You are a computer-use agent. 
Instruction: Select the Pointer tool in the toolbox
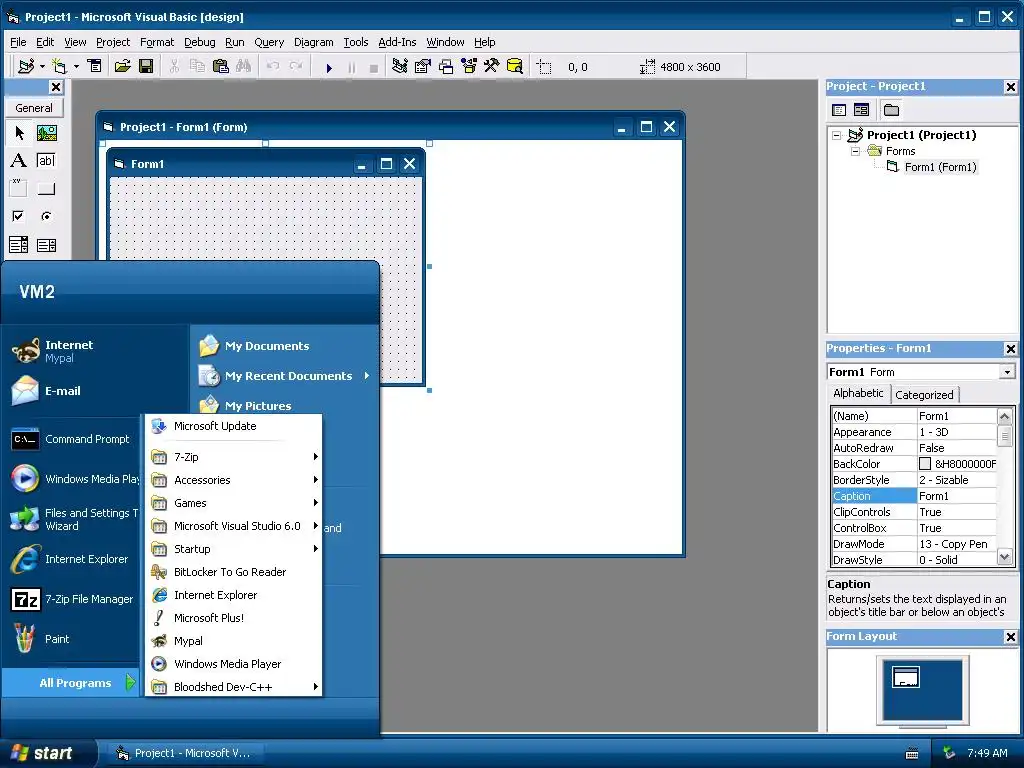pos(19,133)
